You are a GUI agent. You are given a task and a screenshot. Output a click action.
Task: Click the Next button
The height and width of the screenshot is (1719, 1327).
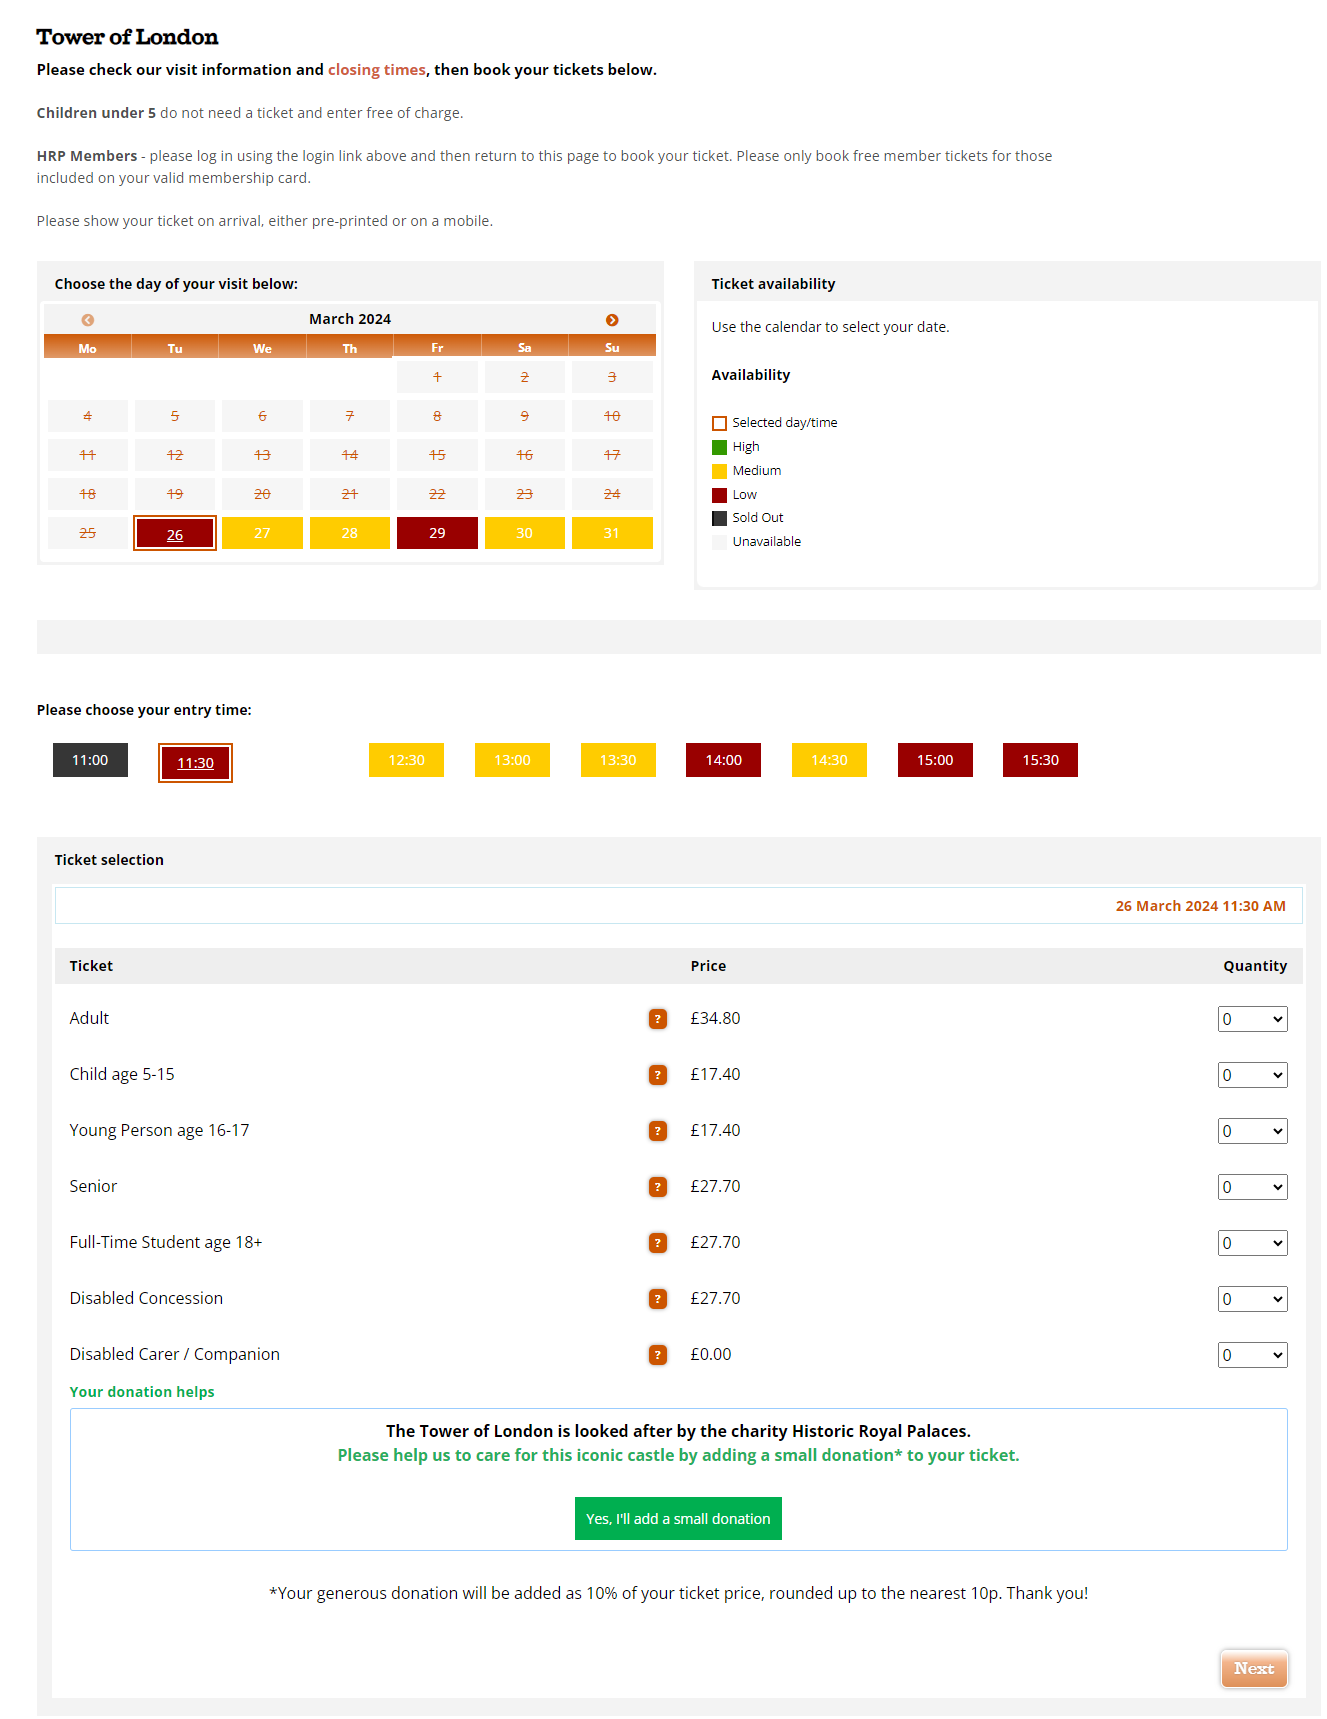click(x=1254, y=1668)
